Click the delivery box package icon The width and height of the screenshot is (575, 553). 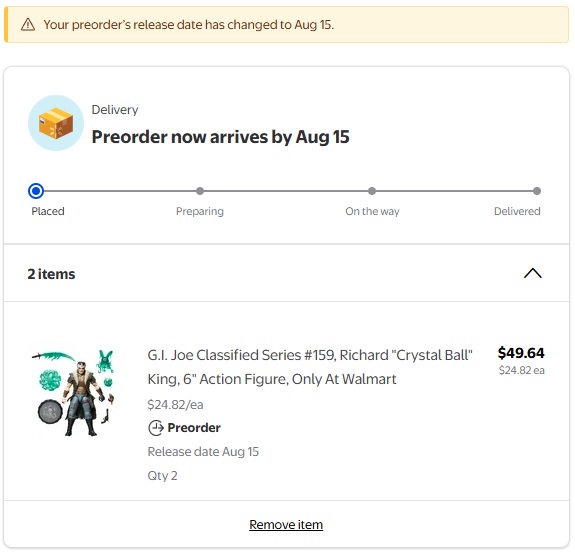click(x=56, y=123)
